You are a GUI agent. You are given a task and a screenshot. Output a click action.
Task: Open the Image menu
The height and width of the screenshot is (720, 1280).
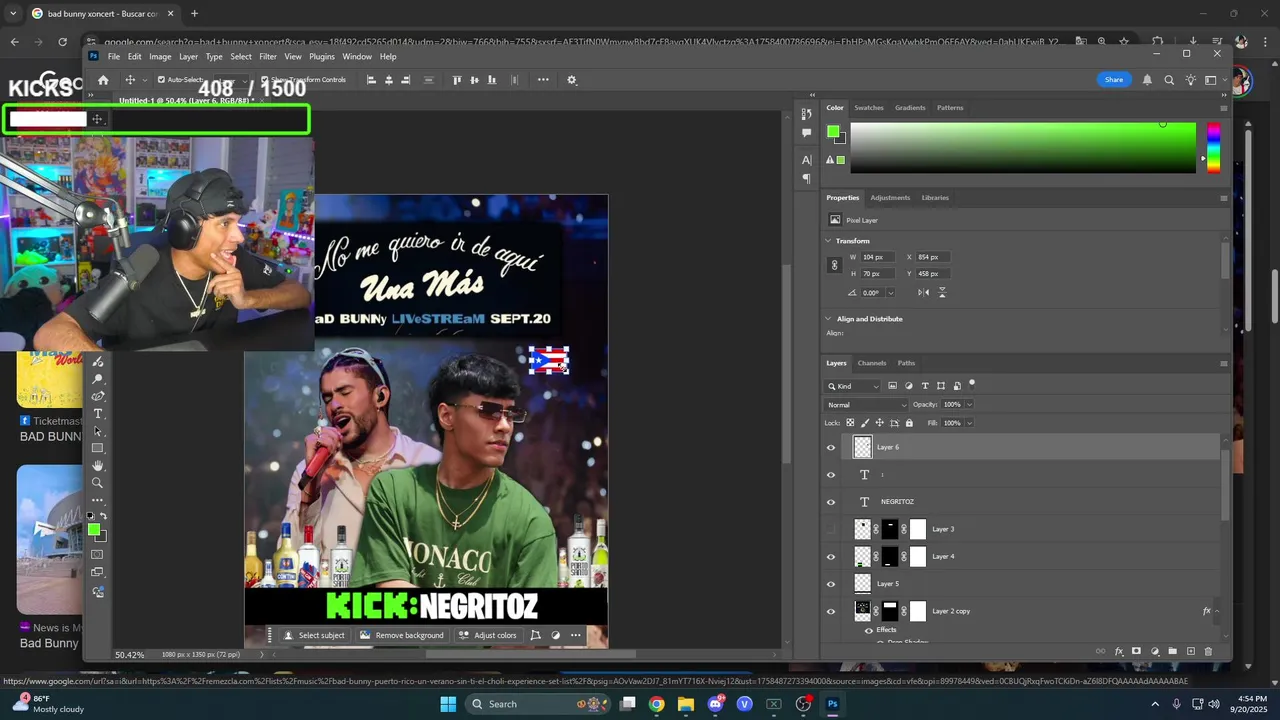(160, 57)
